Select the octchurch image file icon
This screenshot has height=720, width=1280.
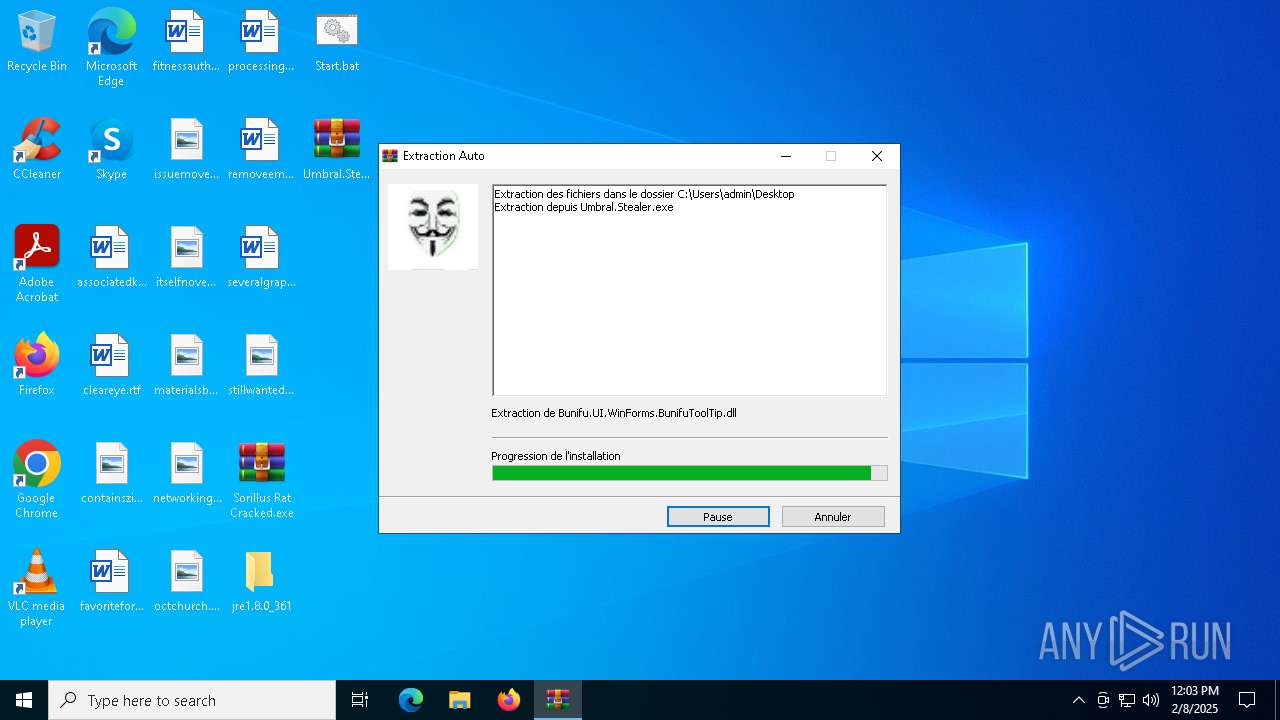186,582
